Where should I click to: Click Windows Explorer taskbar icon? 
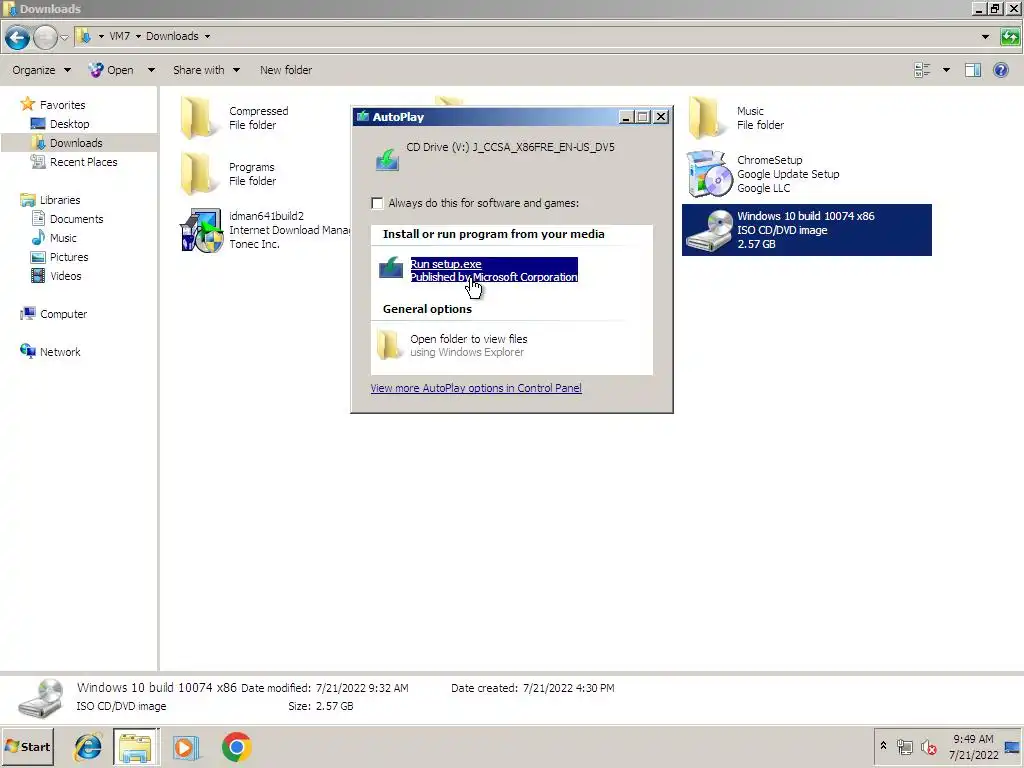[135, 747]
